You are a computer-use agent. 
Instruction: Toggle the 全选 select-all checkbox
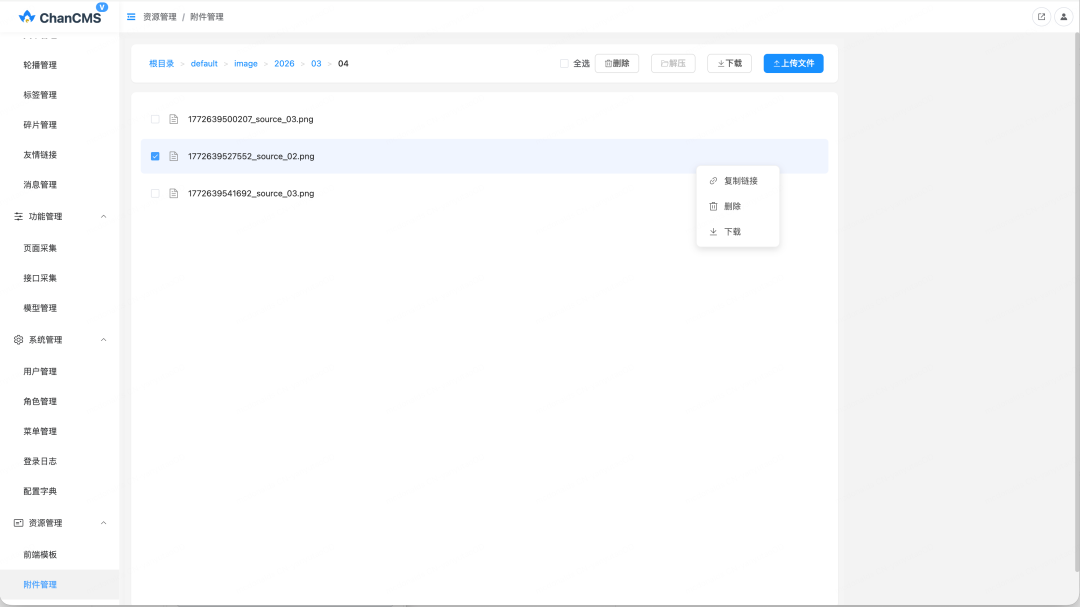[564, 63]
